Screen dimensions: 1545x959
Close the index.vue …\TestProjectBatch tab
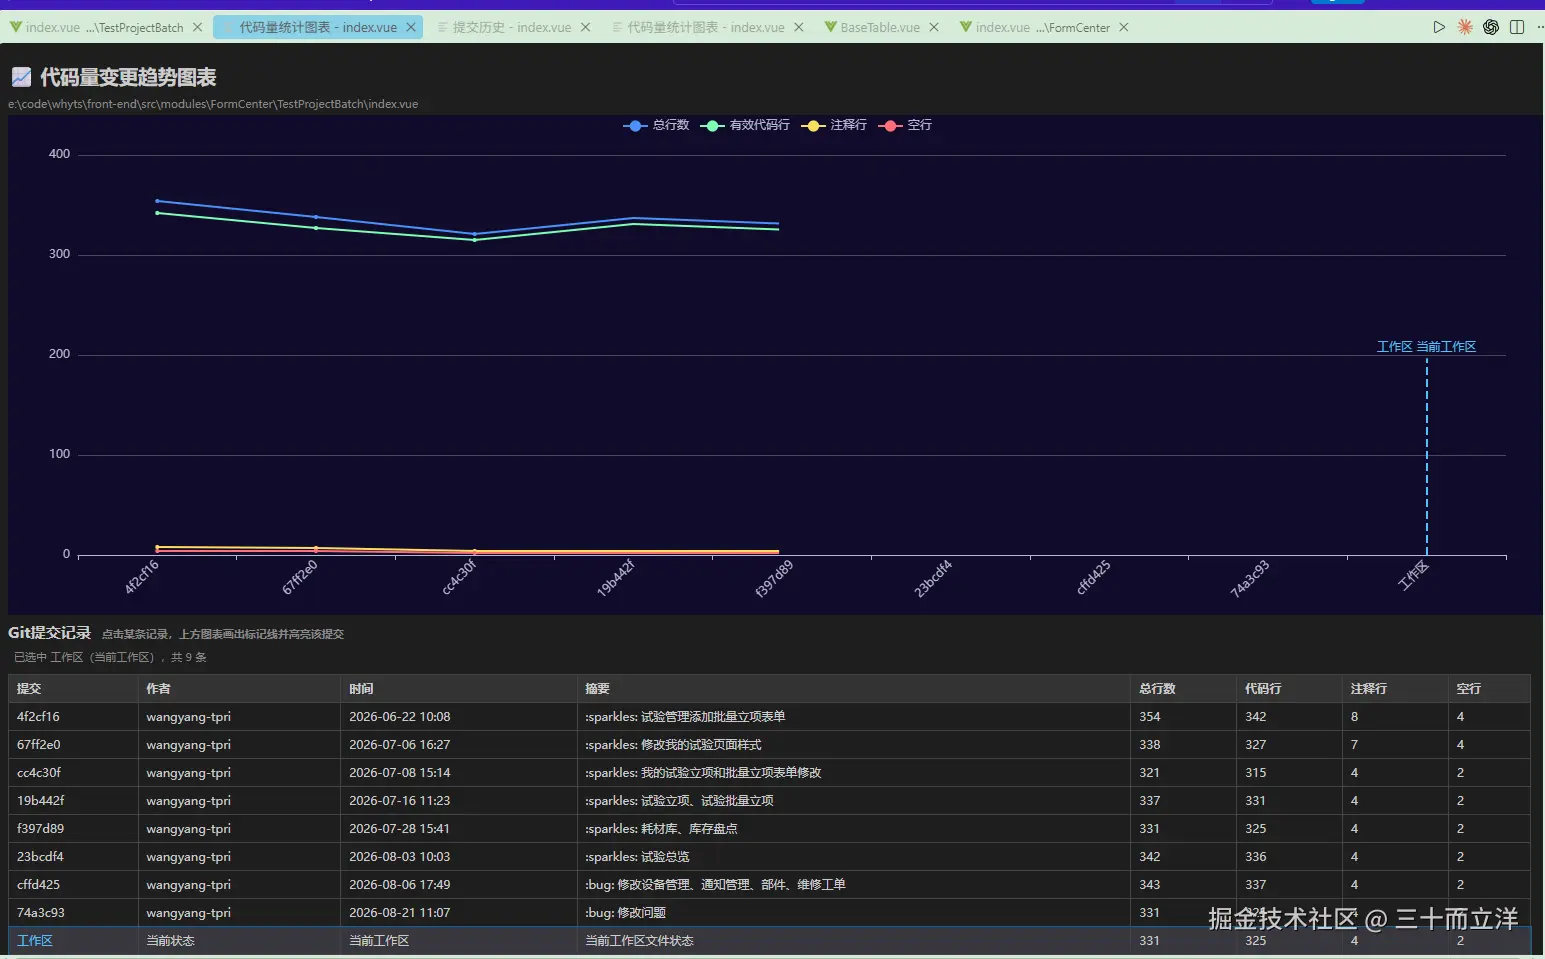(x=197, y=27)
